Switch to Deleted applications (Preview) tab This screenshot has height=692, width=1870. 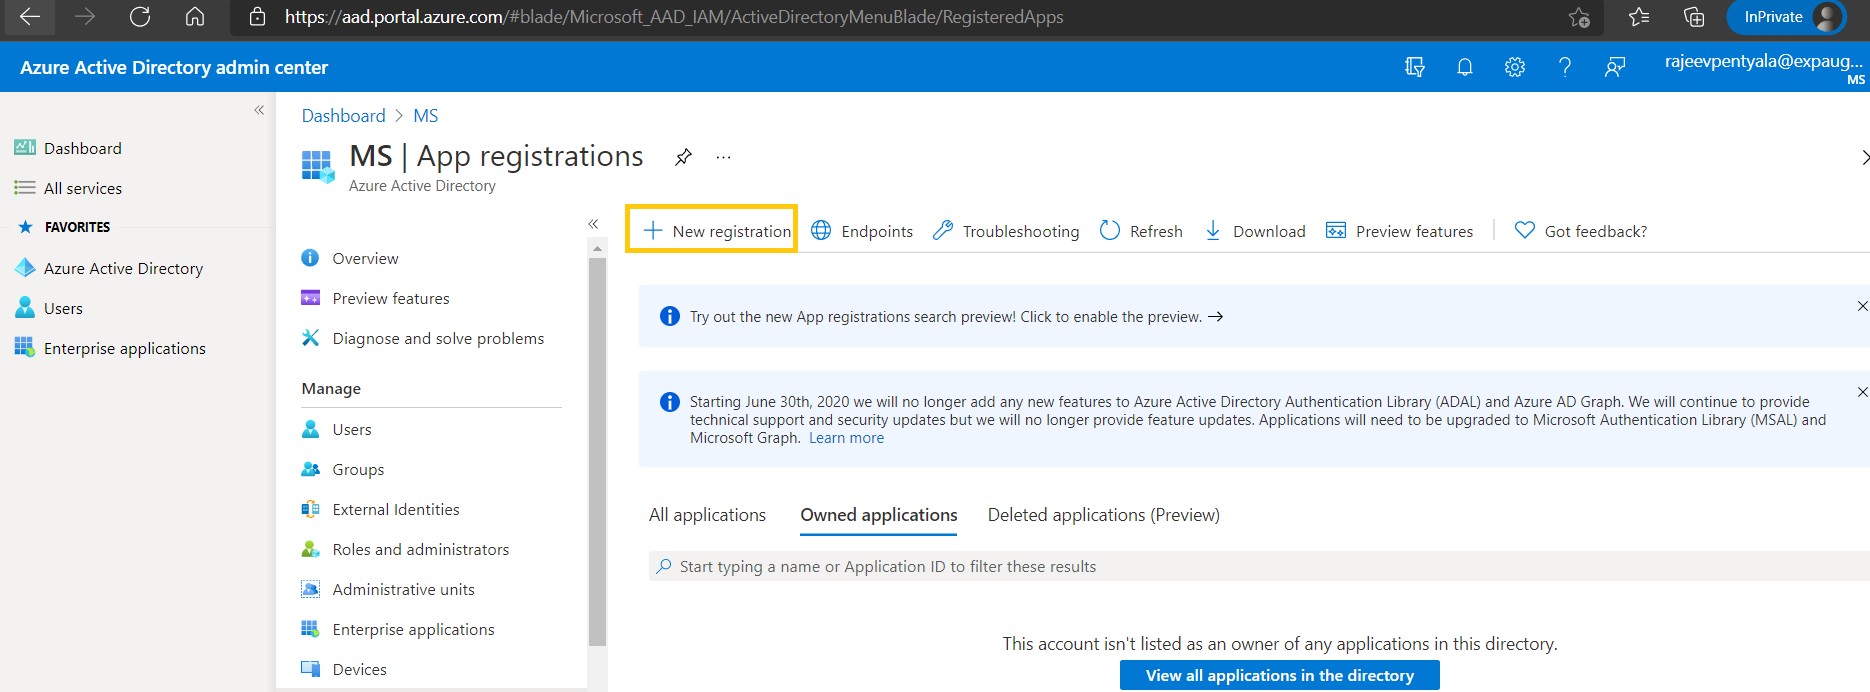pos(1103,515)
